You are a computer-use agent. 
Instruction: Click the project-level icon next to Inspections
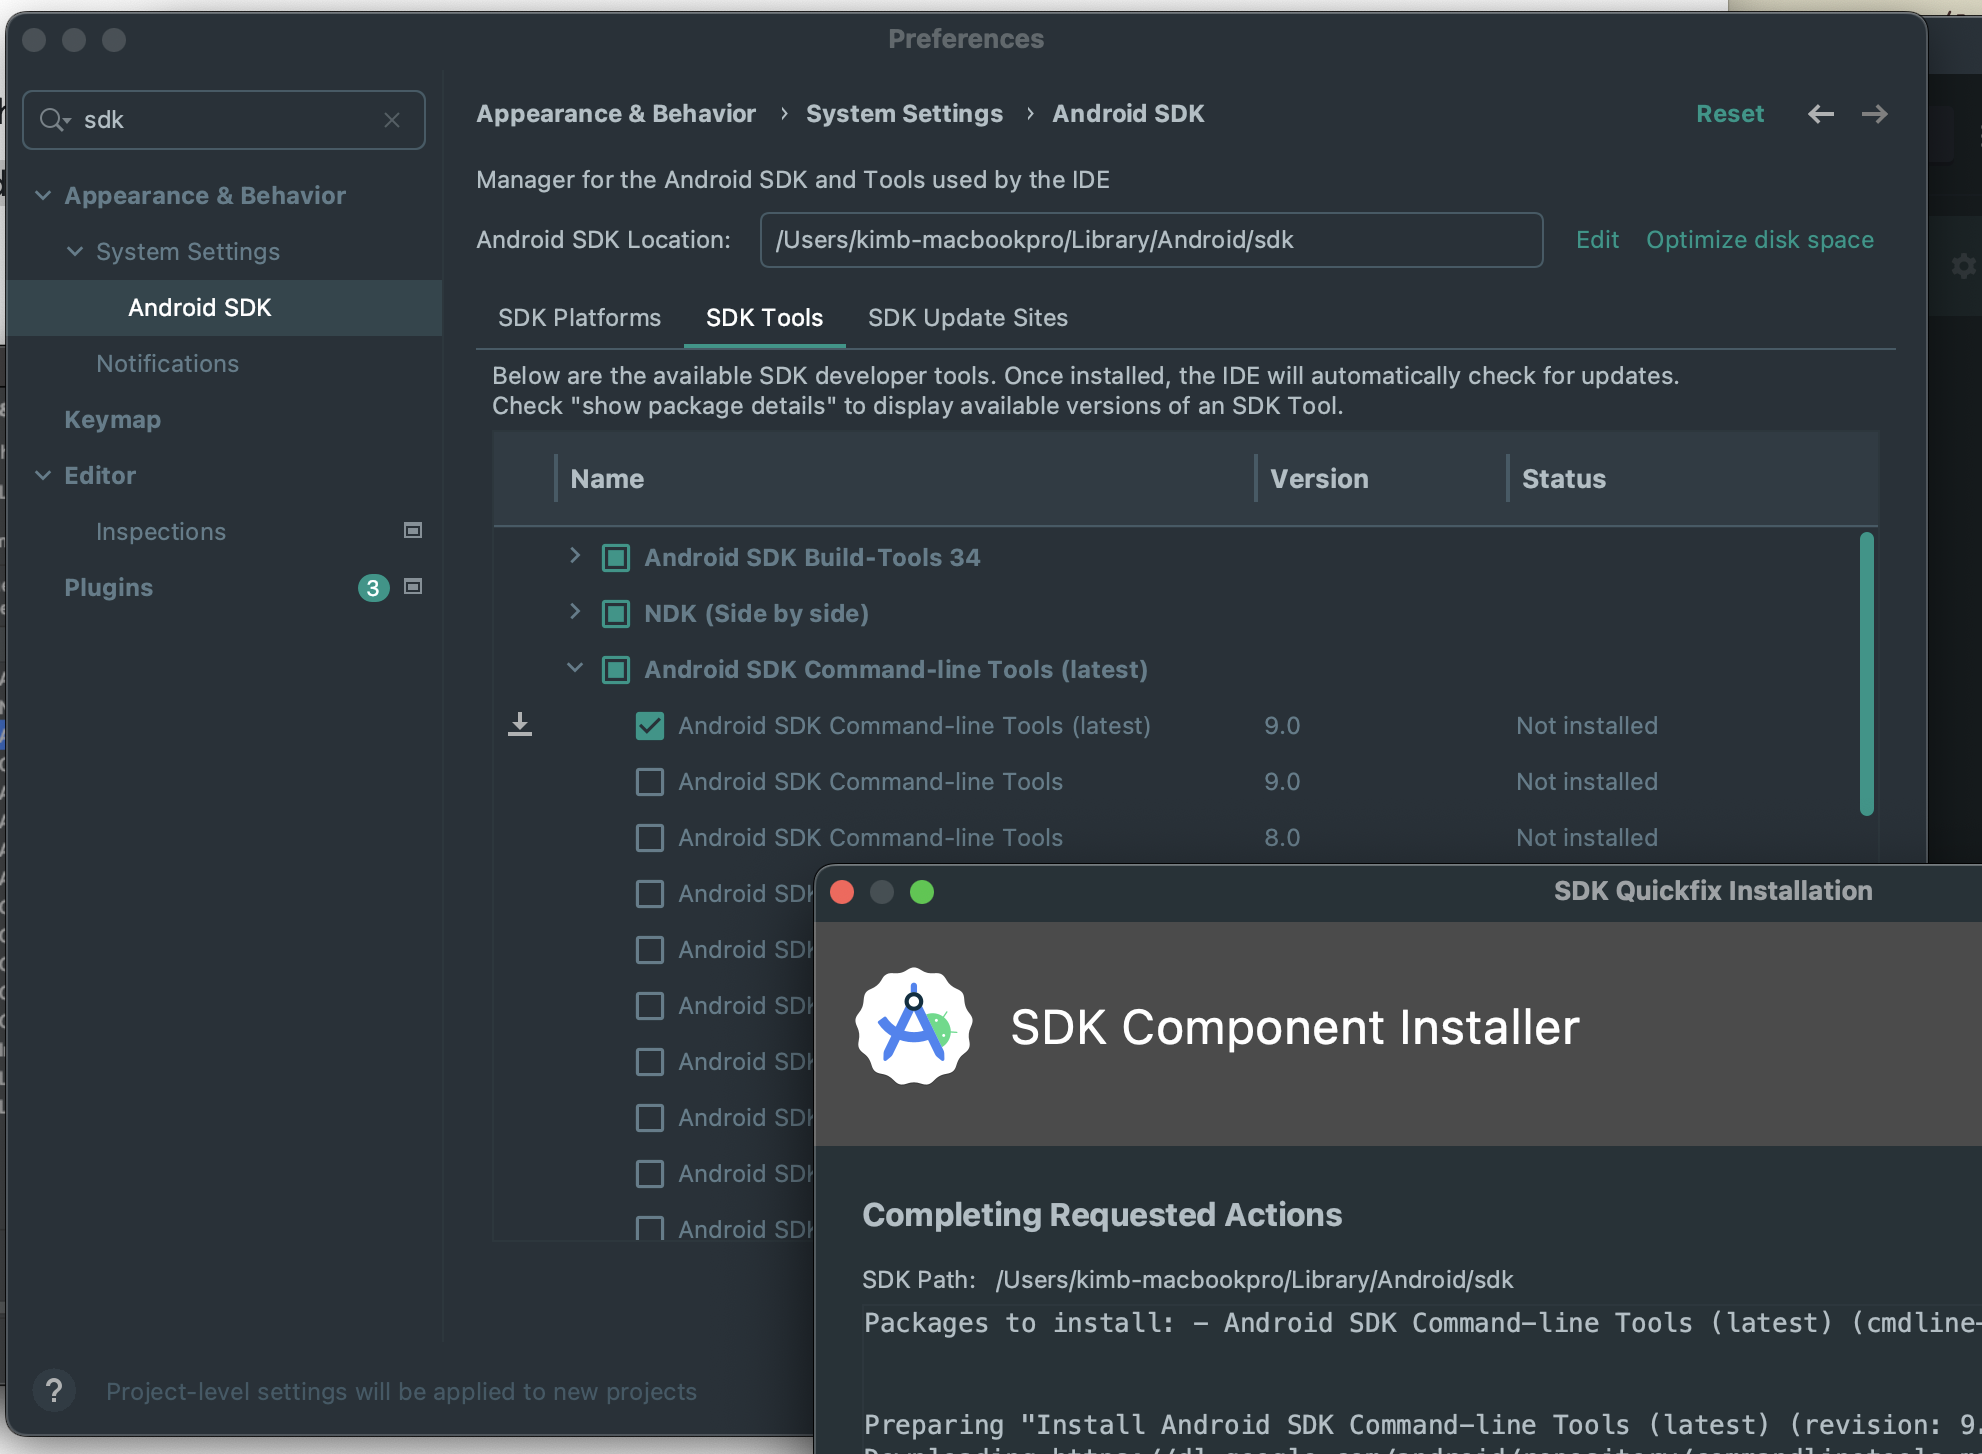click(412, 531)
